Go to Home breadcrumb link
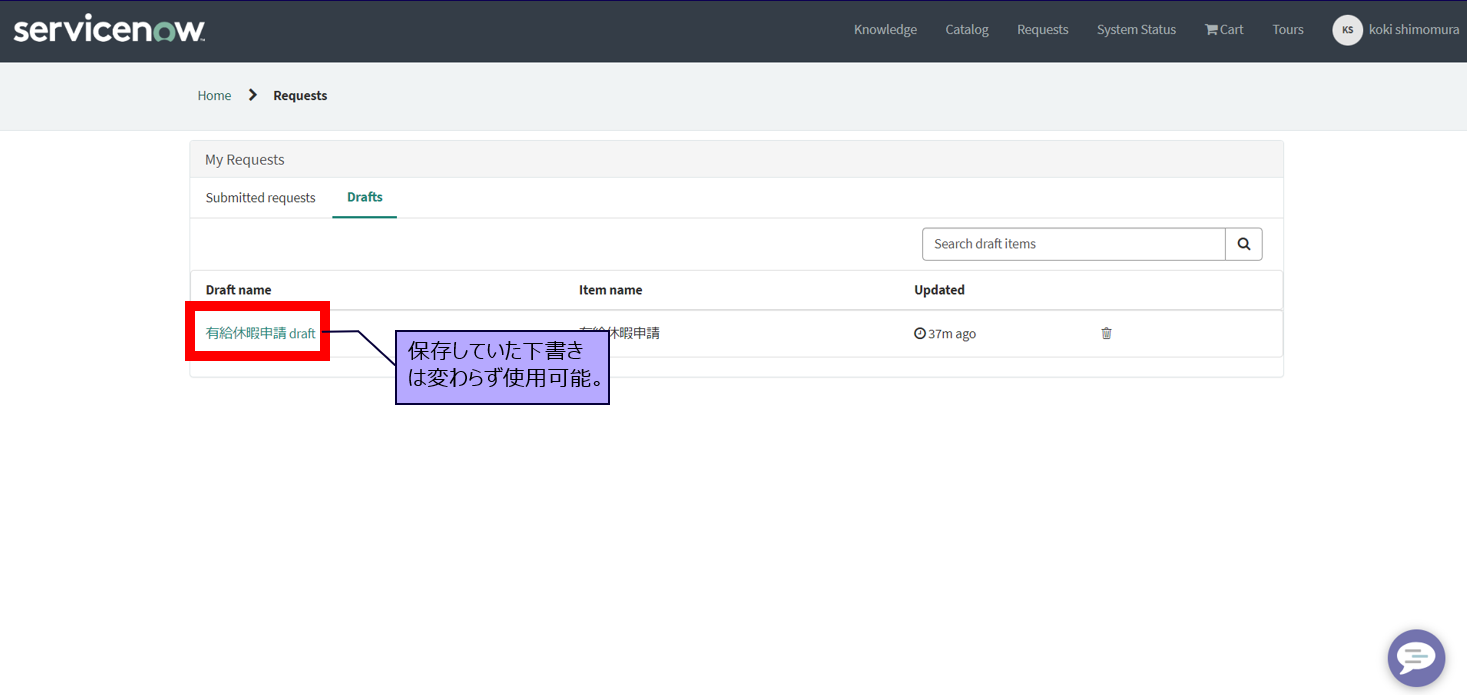 [x=214, y=96]
